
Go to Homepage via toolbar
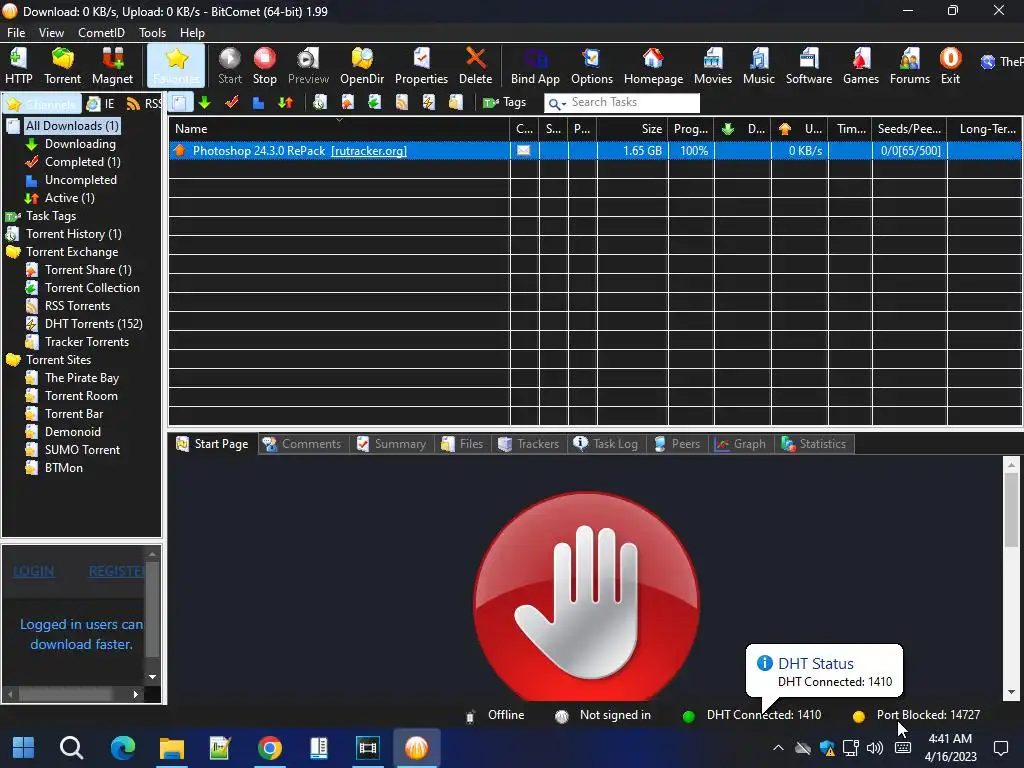pos(653,65)
